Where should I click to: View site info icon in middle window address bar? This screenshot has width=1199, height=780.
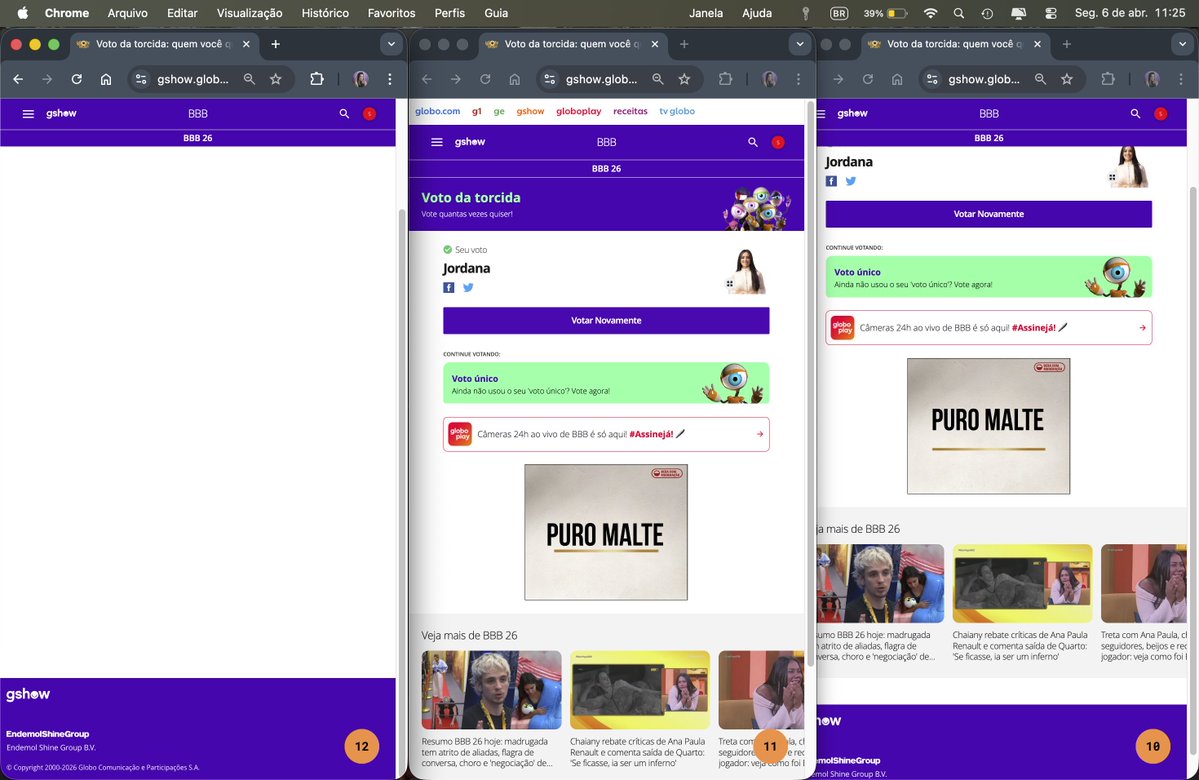click(549, 79)
